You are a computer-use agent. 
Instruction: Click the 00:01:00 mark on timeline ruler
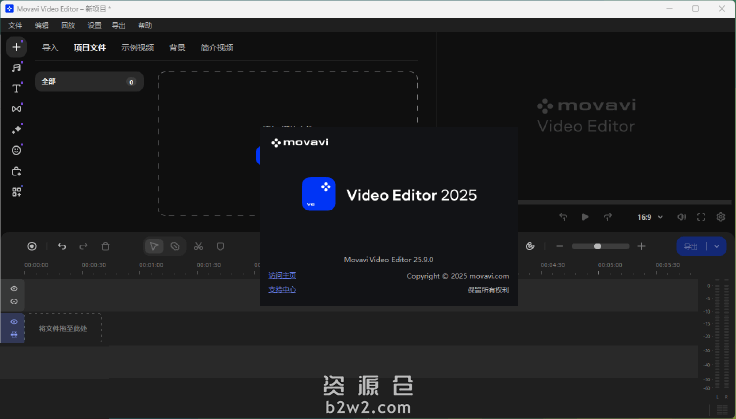pos(151,265)
